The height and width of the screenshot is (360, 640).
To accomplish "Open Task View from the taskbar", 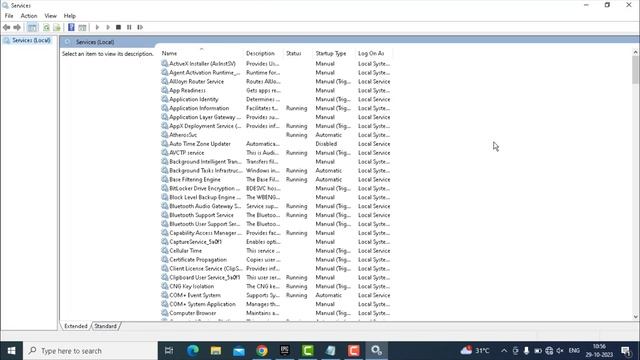I will pos(169,351).
